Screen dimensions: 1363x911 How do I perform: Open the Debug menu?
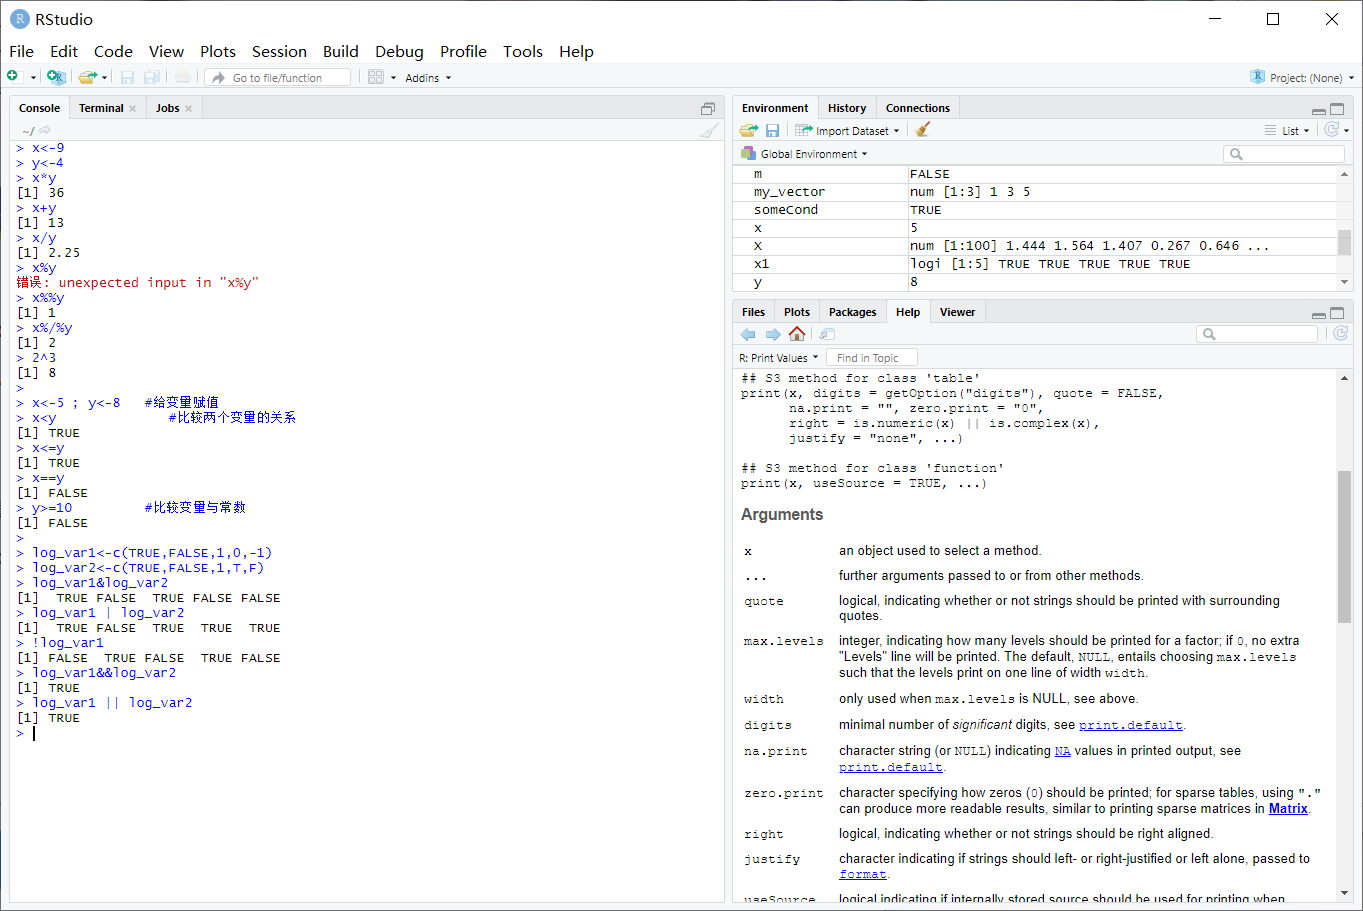399,52
